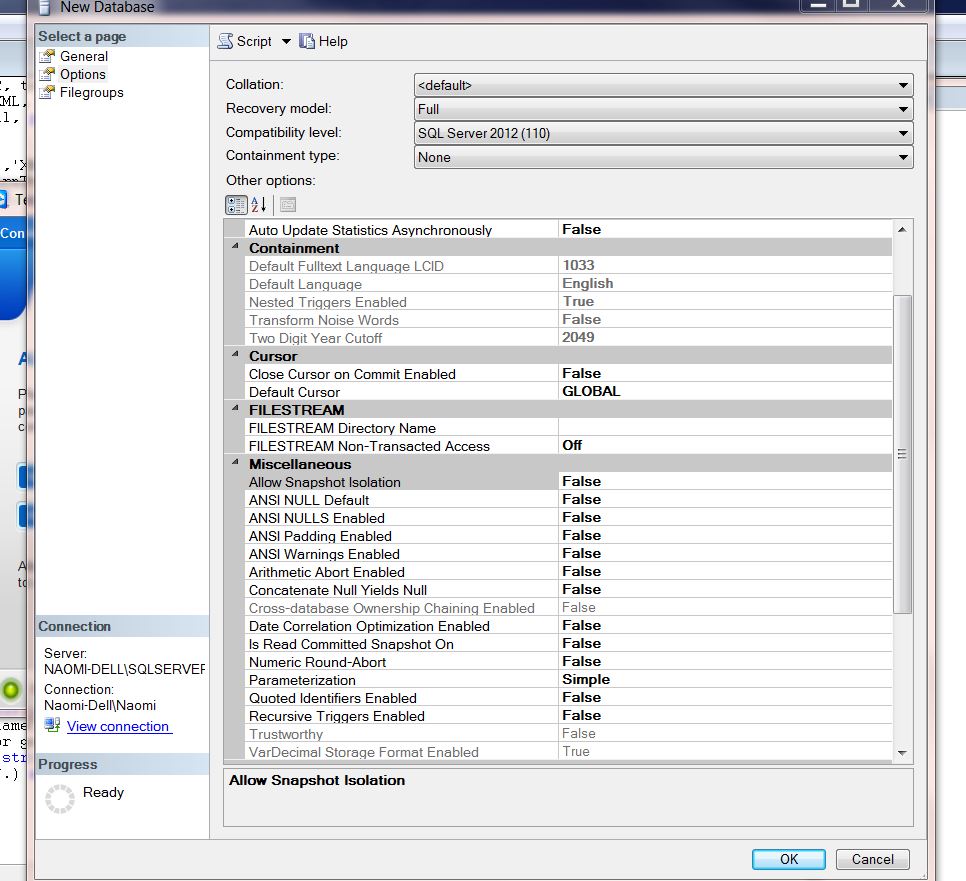Collapse the Miscellaneous category
The image size is (966, 881).
[x=235, y=462]
